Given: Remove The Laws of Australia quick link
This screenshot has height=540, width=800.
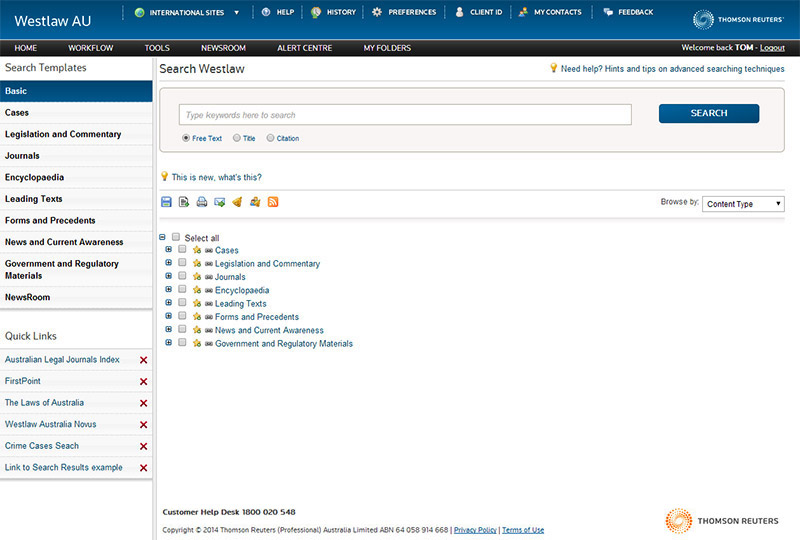Looking at the screenshot, I should [143, 403].
